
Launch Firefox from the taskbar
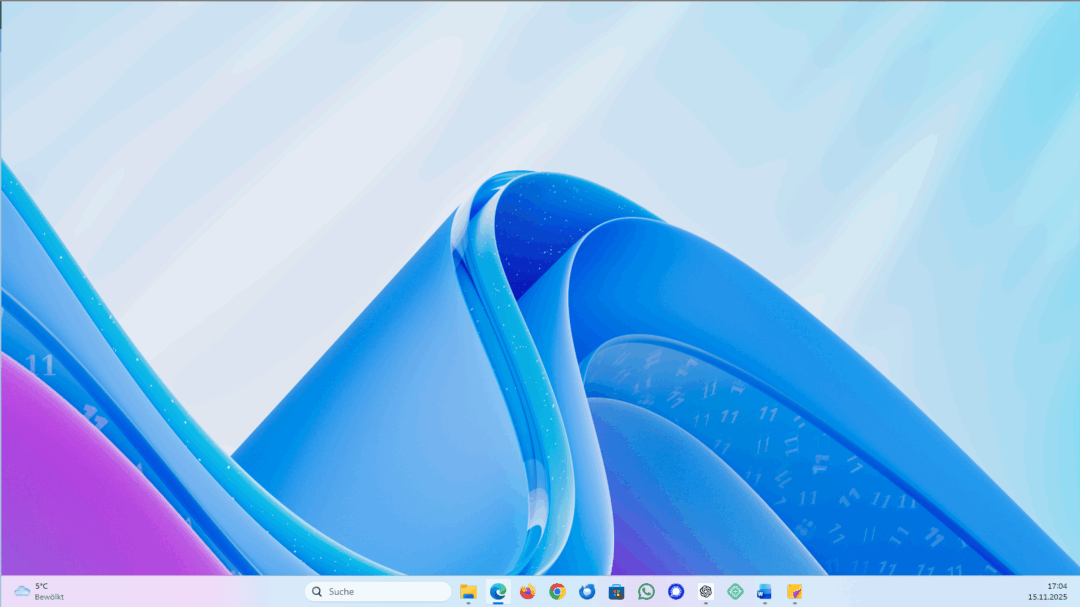527,591
